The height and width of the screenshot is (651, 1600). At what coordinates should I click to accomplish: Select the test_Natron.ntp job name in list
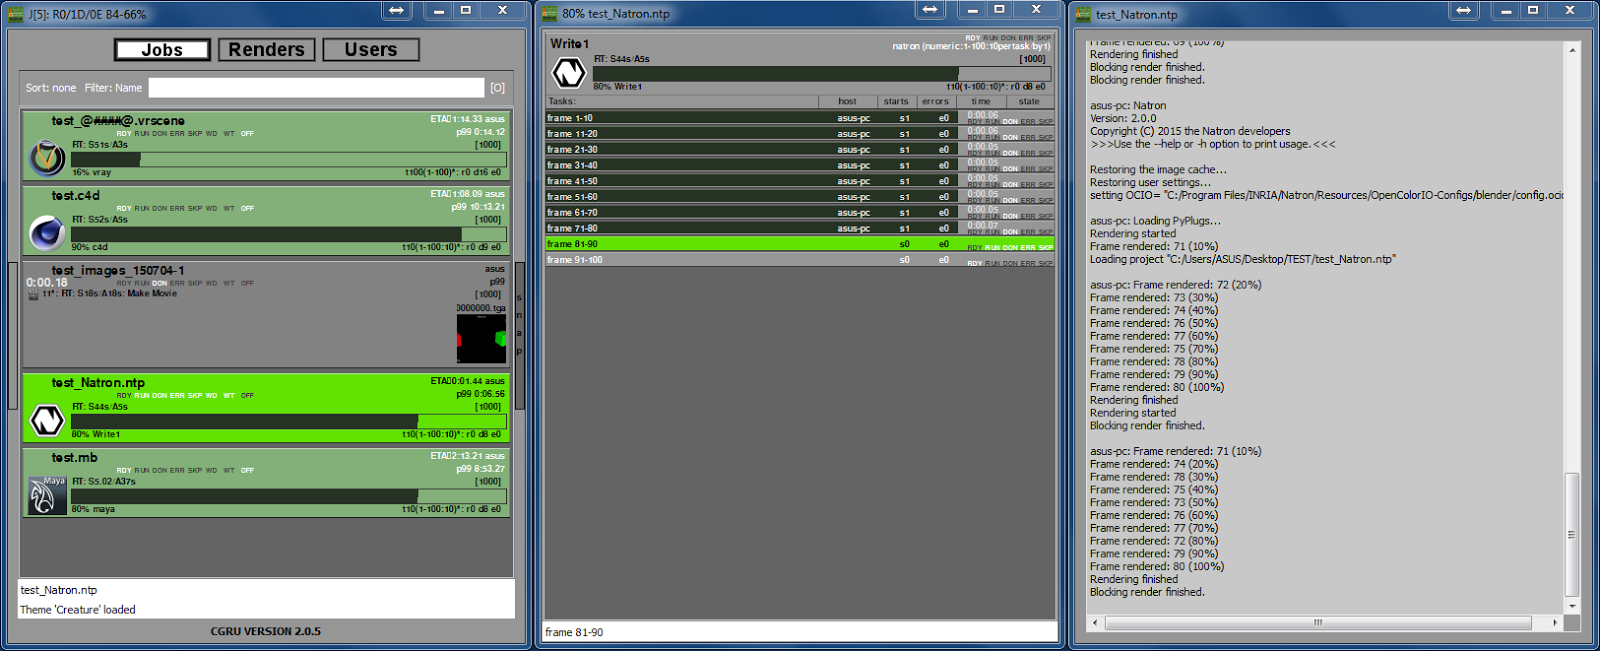(98, 383)
